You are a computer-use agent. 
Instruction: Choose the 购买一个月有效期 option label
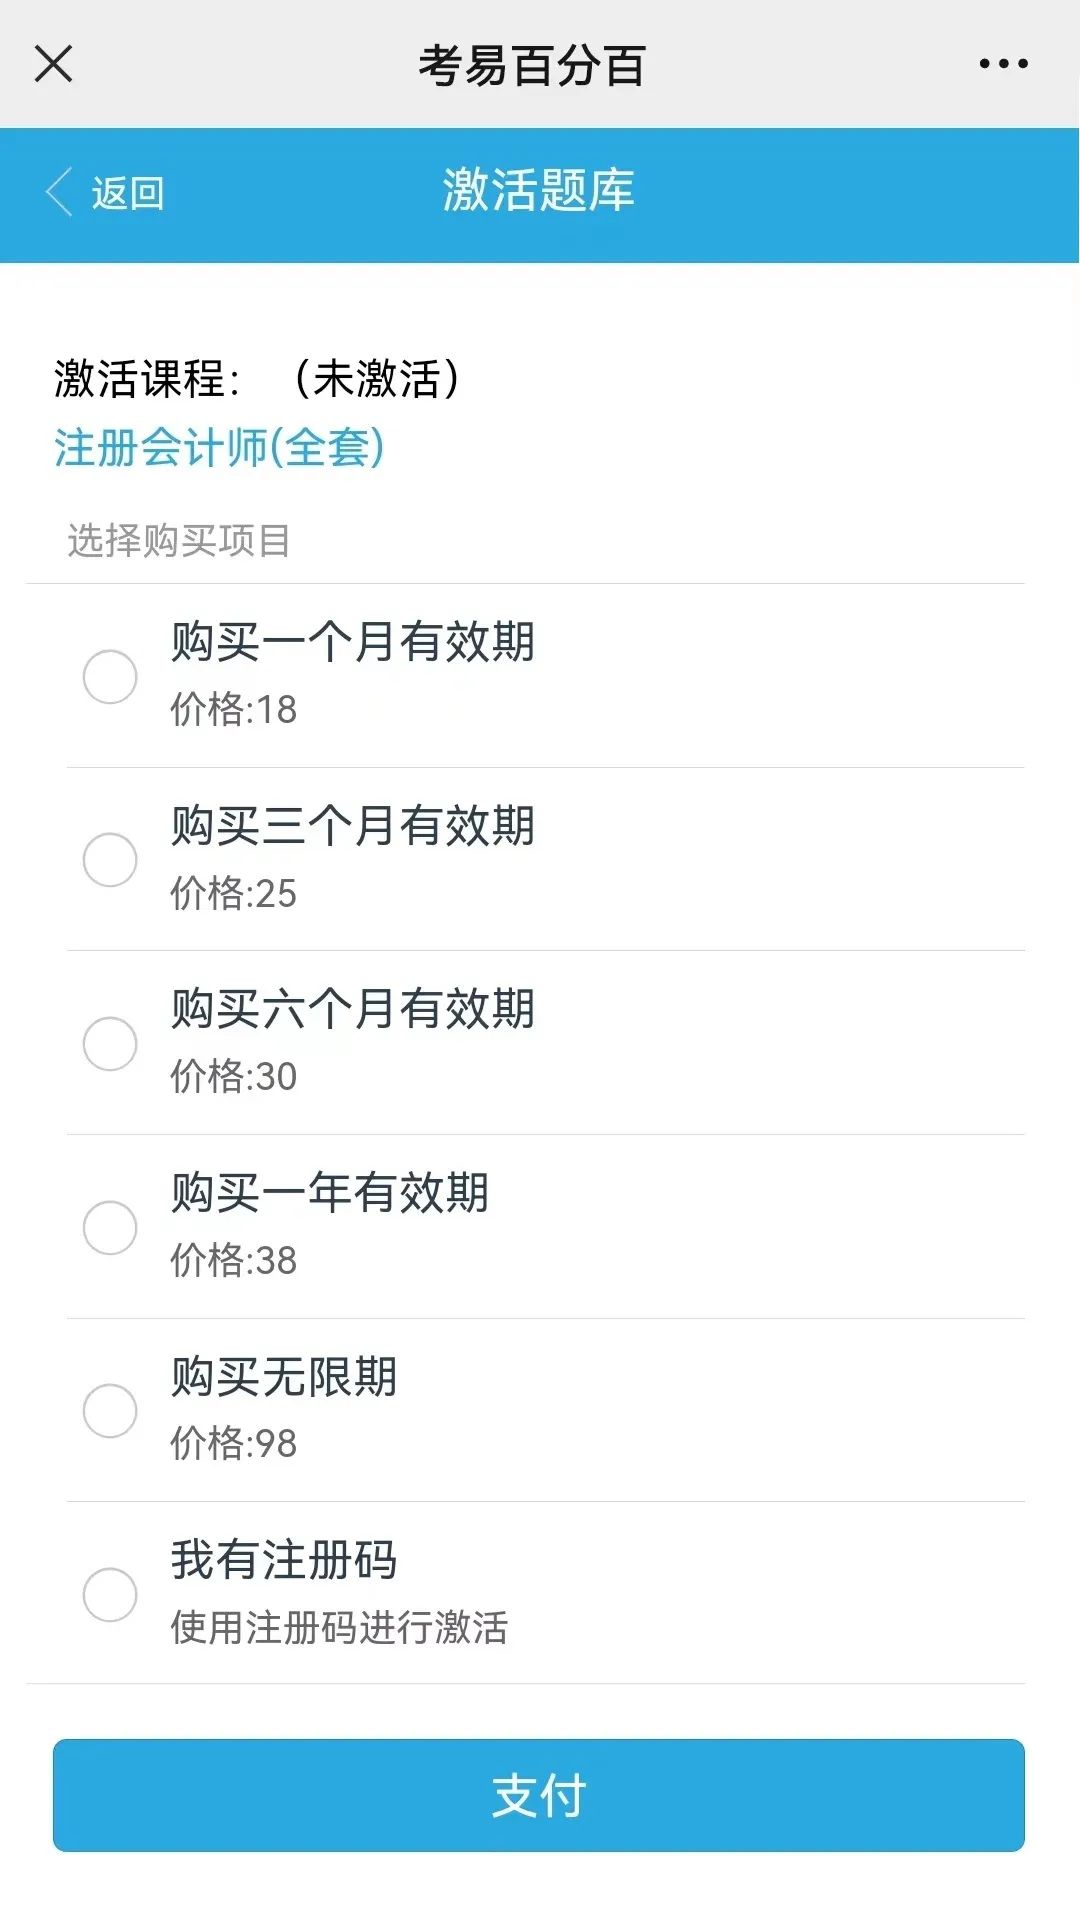point(353,642)
